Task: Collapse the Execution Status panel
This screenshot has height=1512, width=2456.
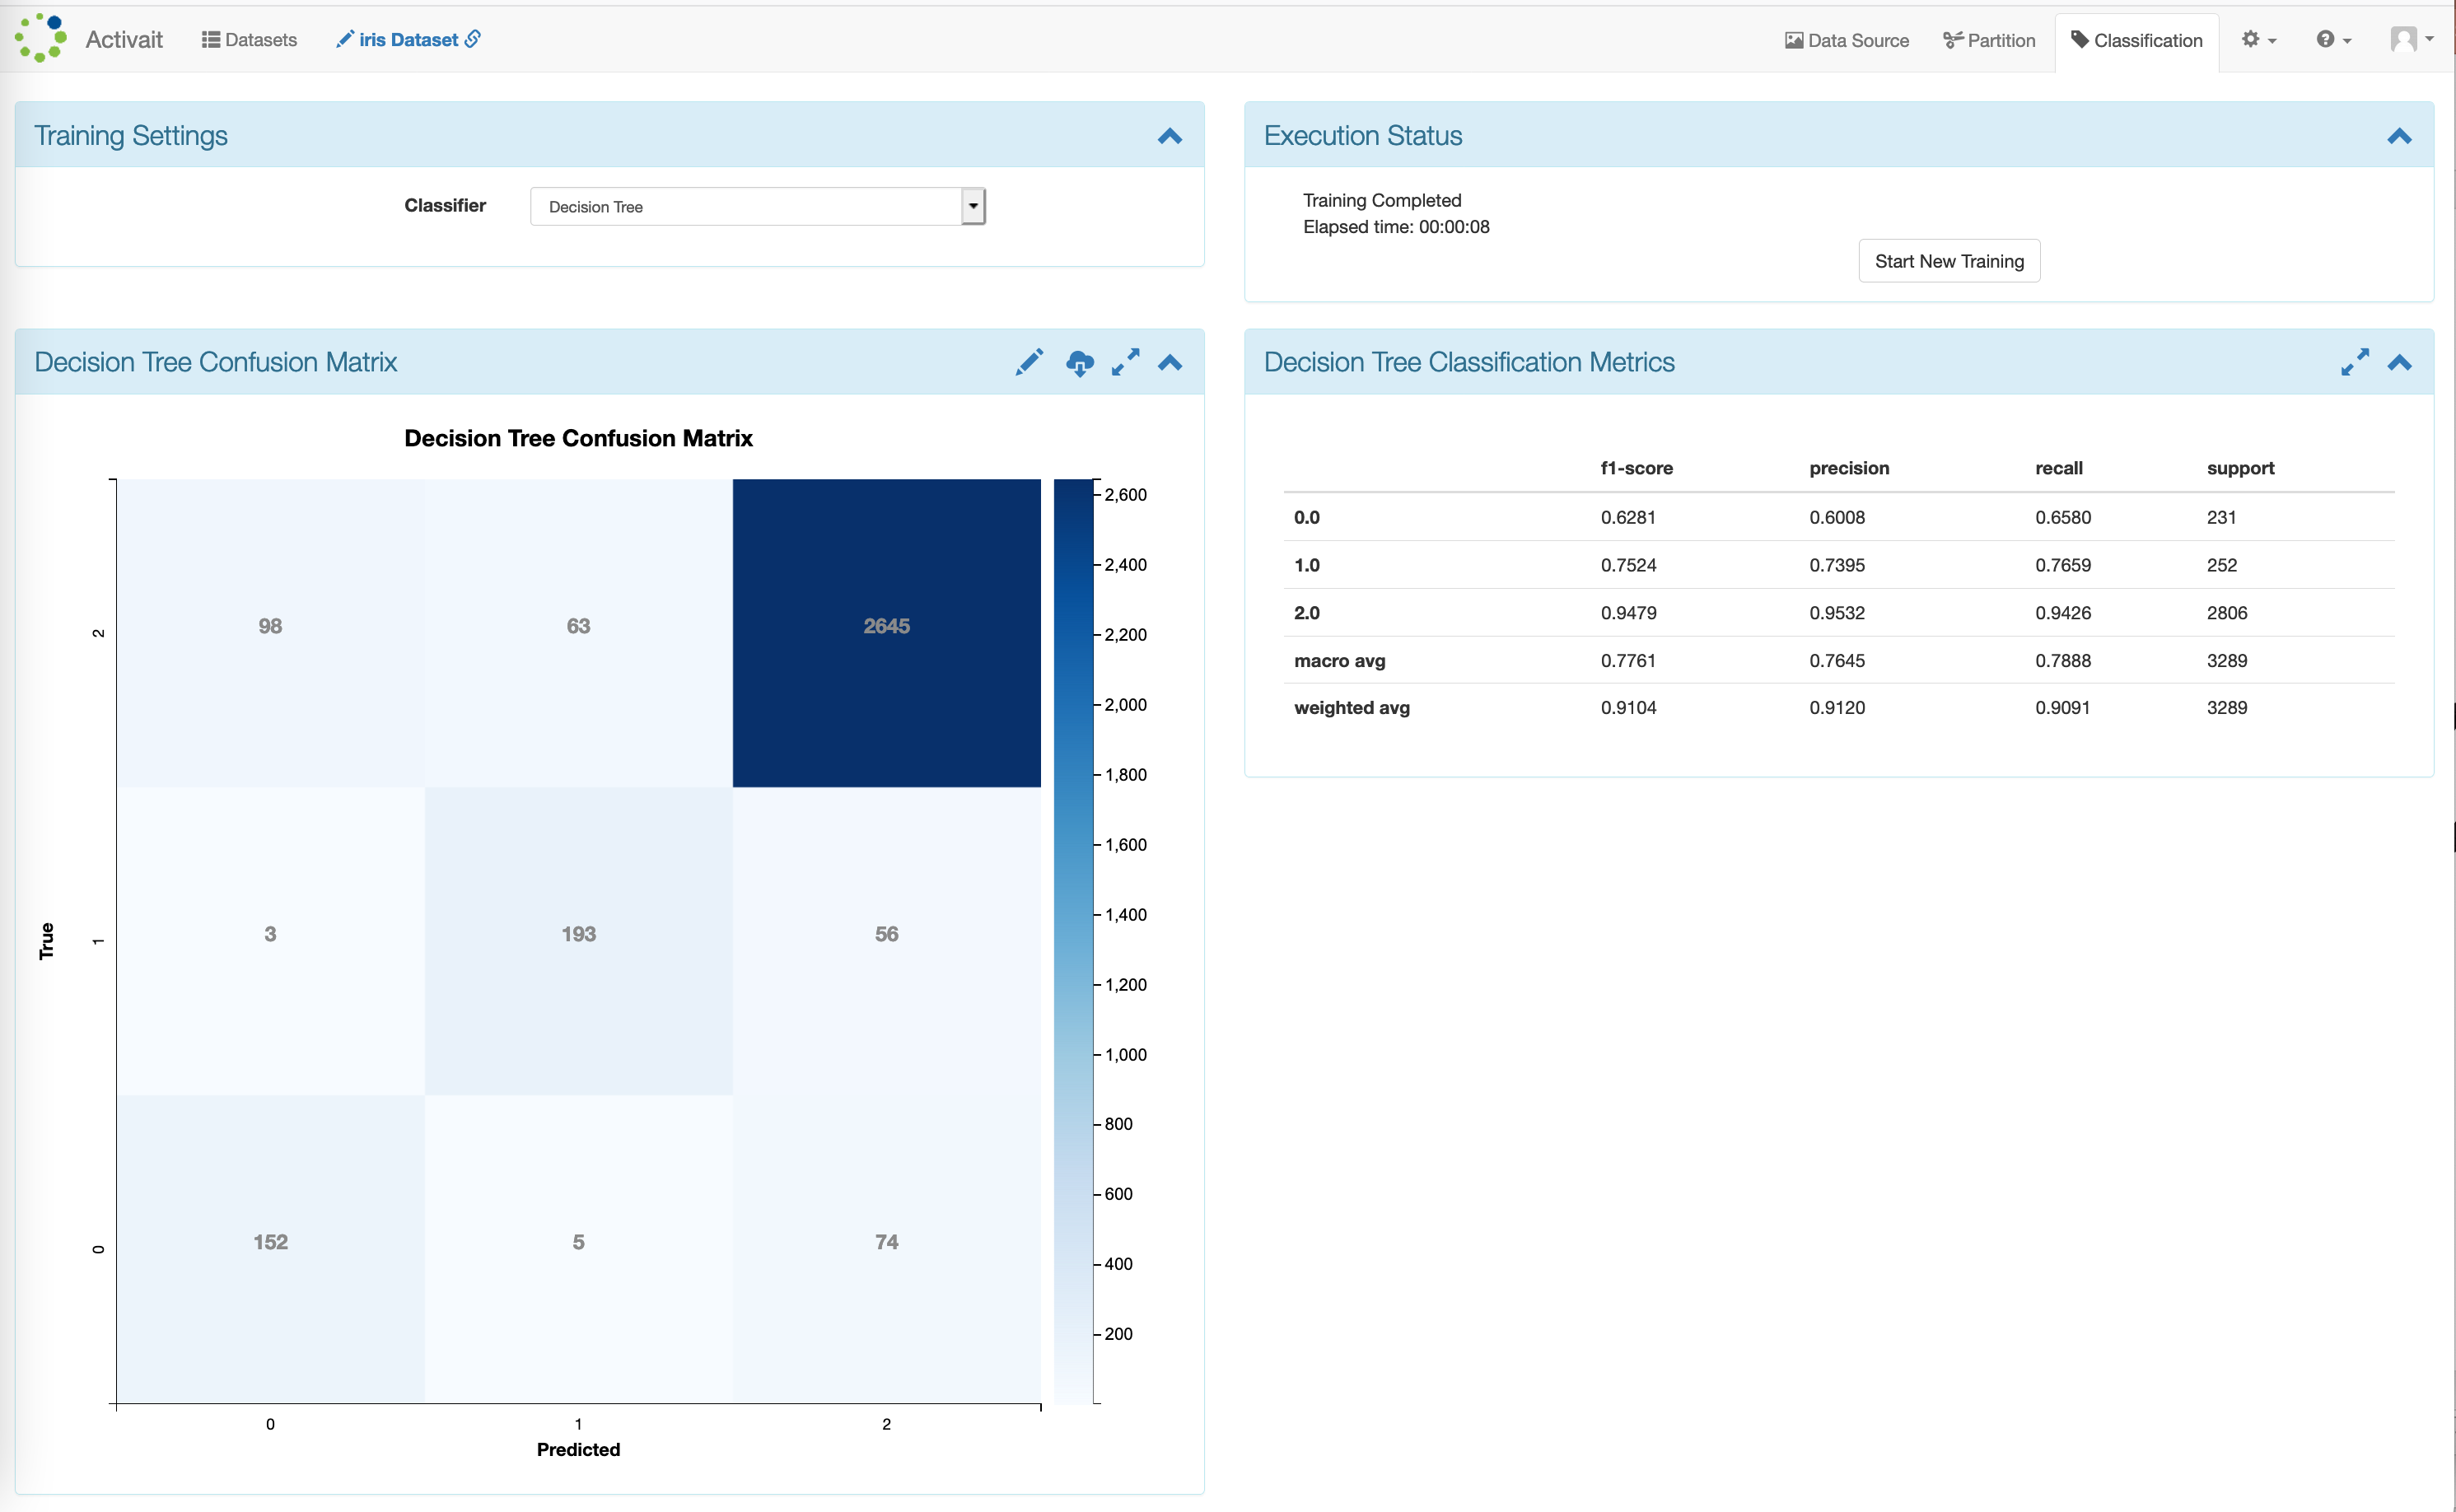Action: click(2399, 136)
